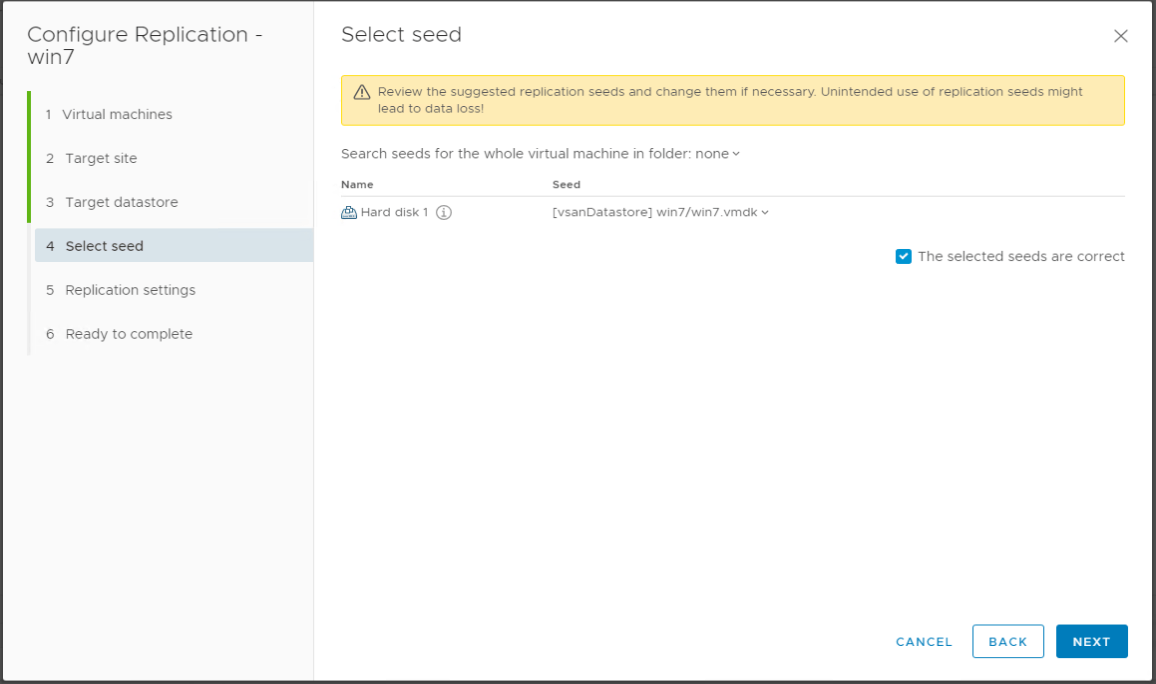Image resolution: width=1156 pixels, height=684 pixels.
Task: Go back with the Back button
Action: tap(1007, 641)
